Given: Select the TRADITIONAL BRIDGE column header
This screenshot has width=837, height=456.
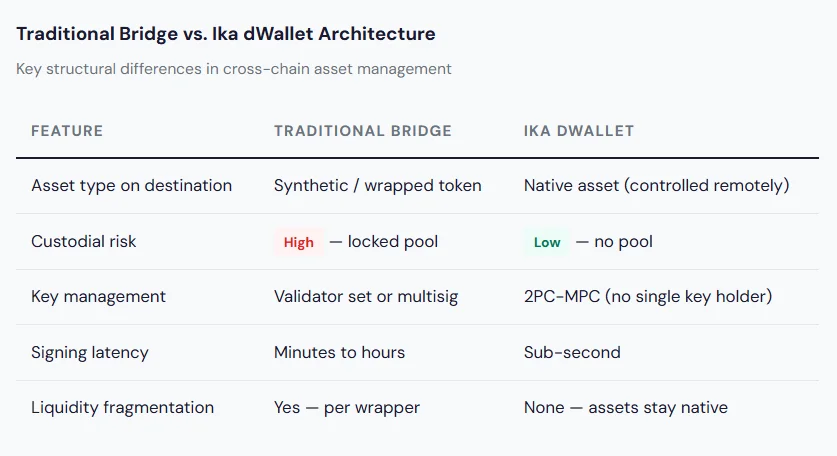Looking at the screenshot, I should (x=363, y=131).
